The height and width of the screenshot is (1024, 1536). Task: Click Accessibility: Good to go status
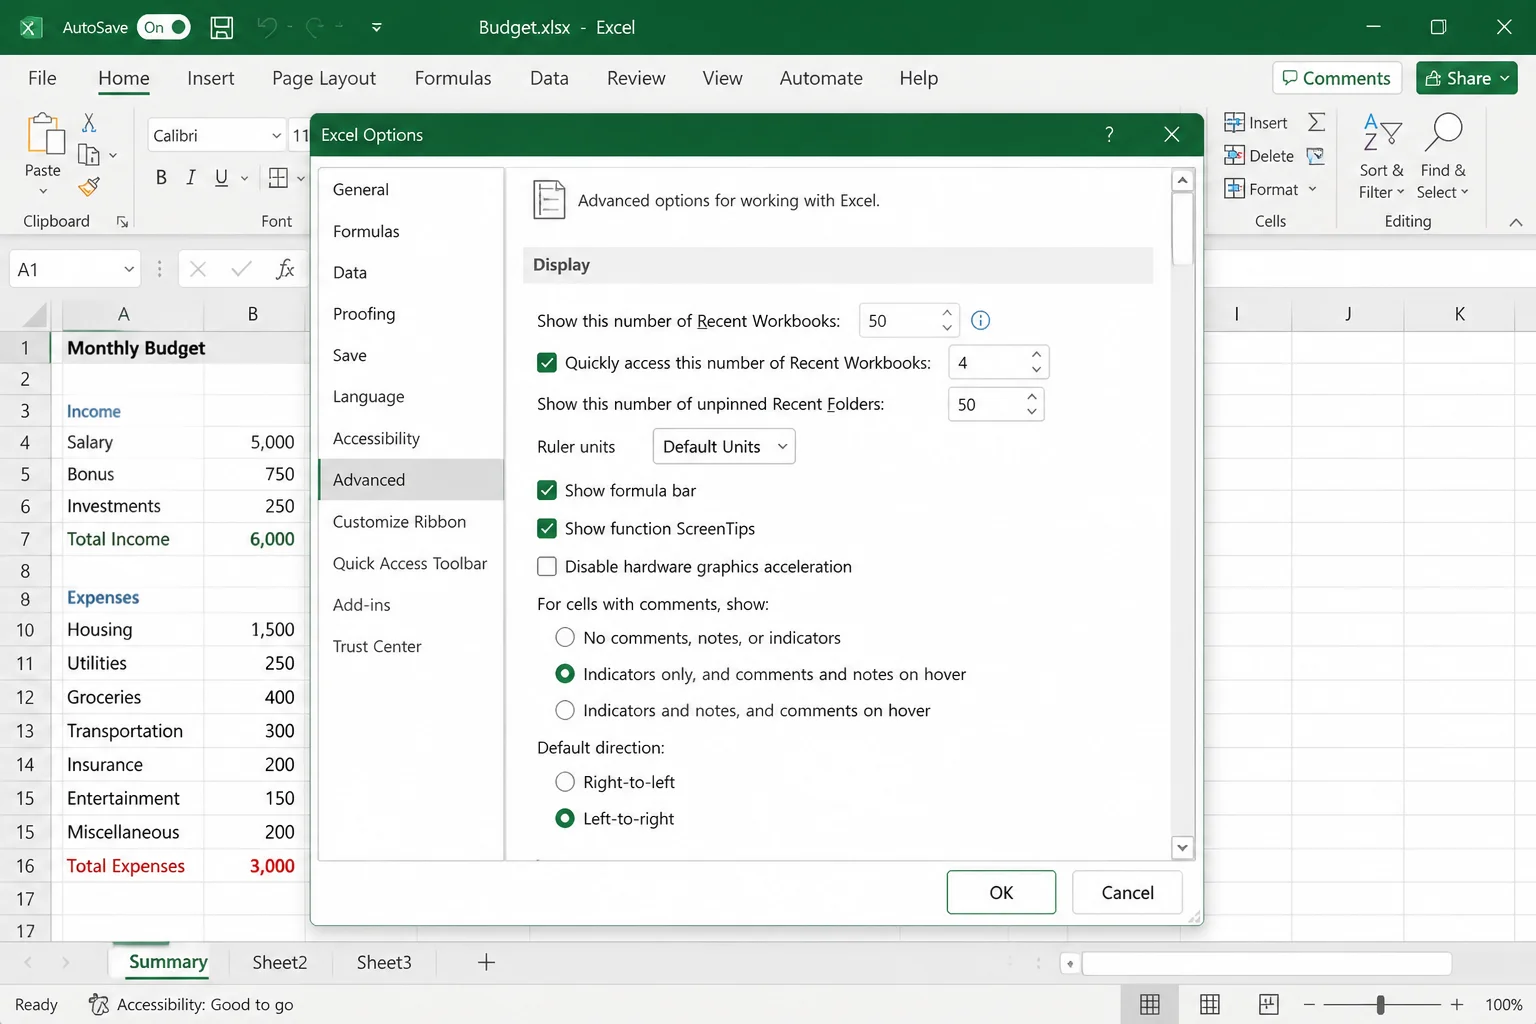pos(191,1004)
